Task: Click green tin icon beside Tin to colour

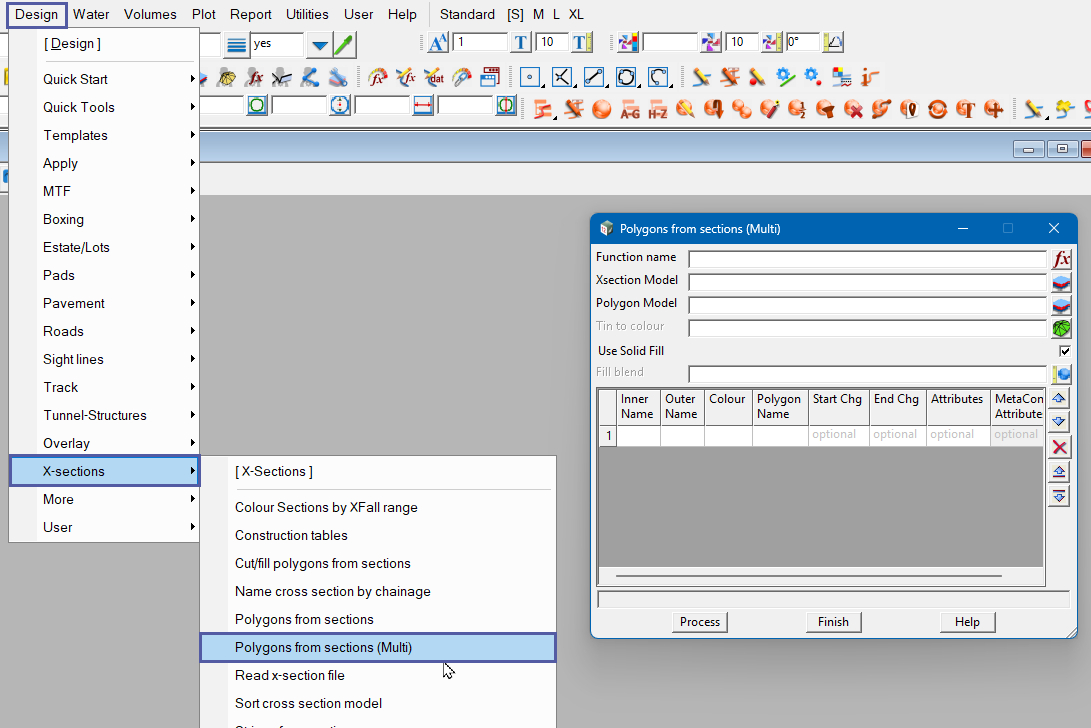Action: coord(1061,328)
